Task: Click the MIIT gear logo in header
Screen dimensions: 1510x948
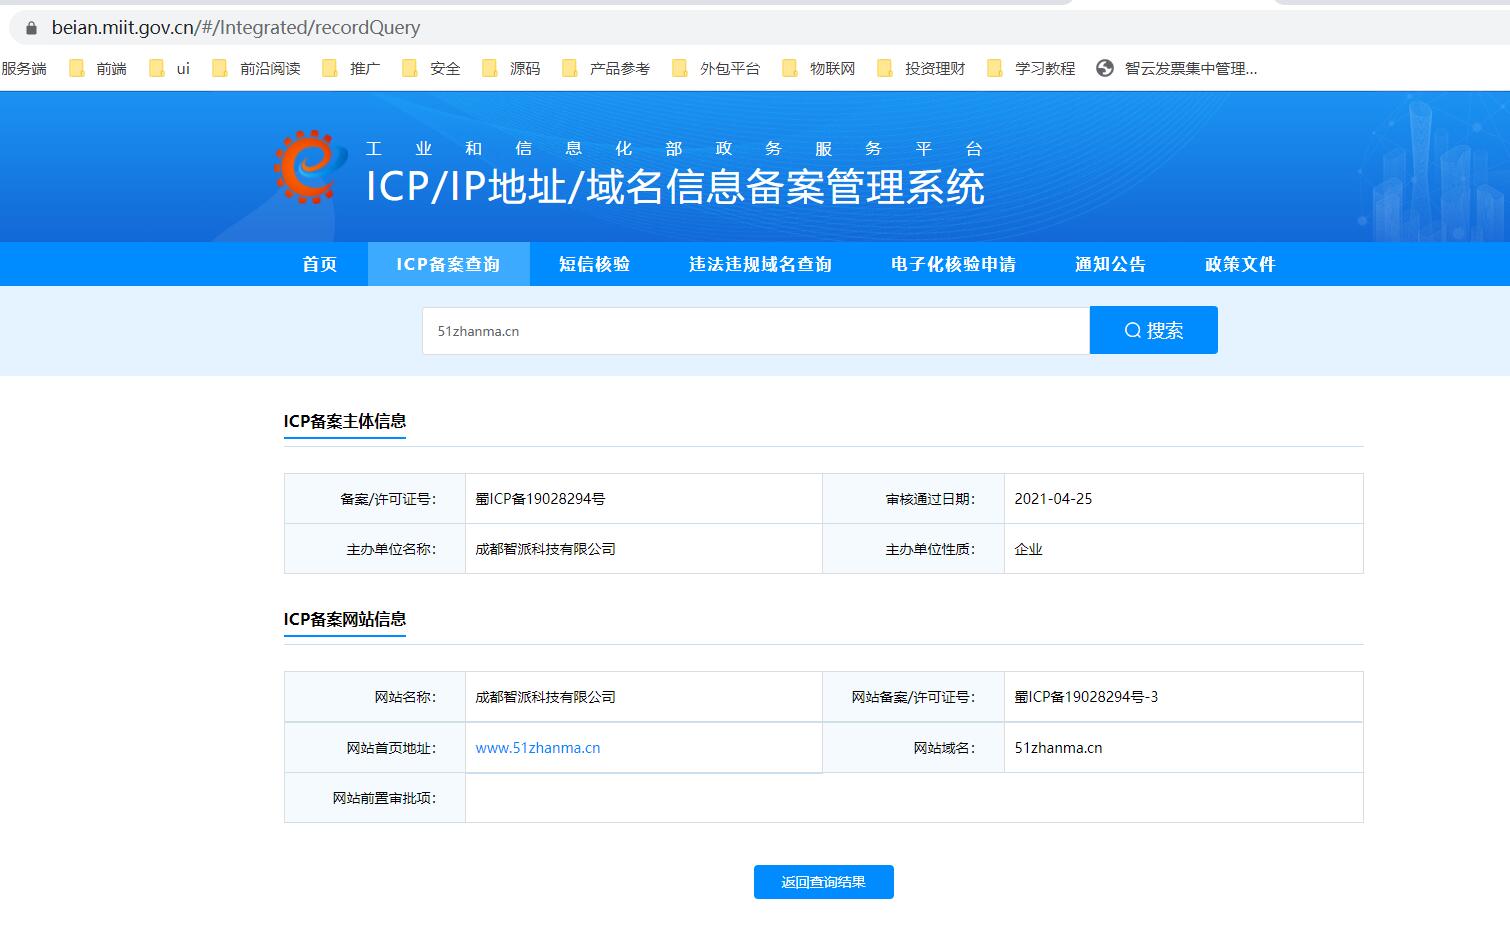Action: [309, 167]
